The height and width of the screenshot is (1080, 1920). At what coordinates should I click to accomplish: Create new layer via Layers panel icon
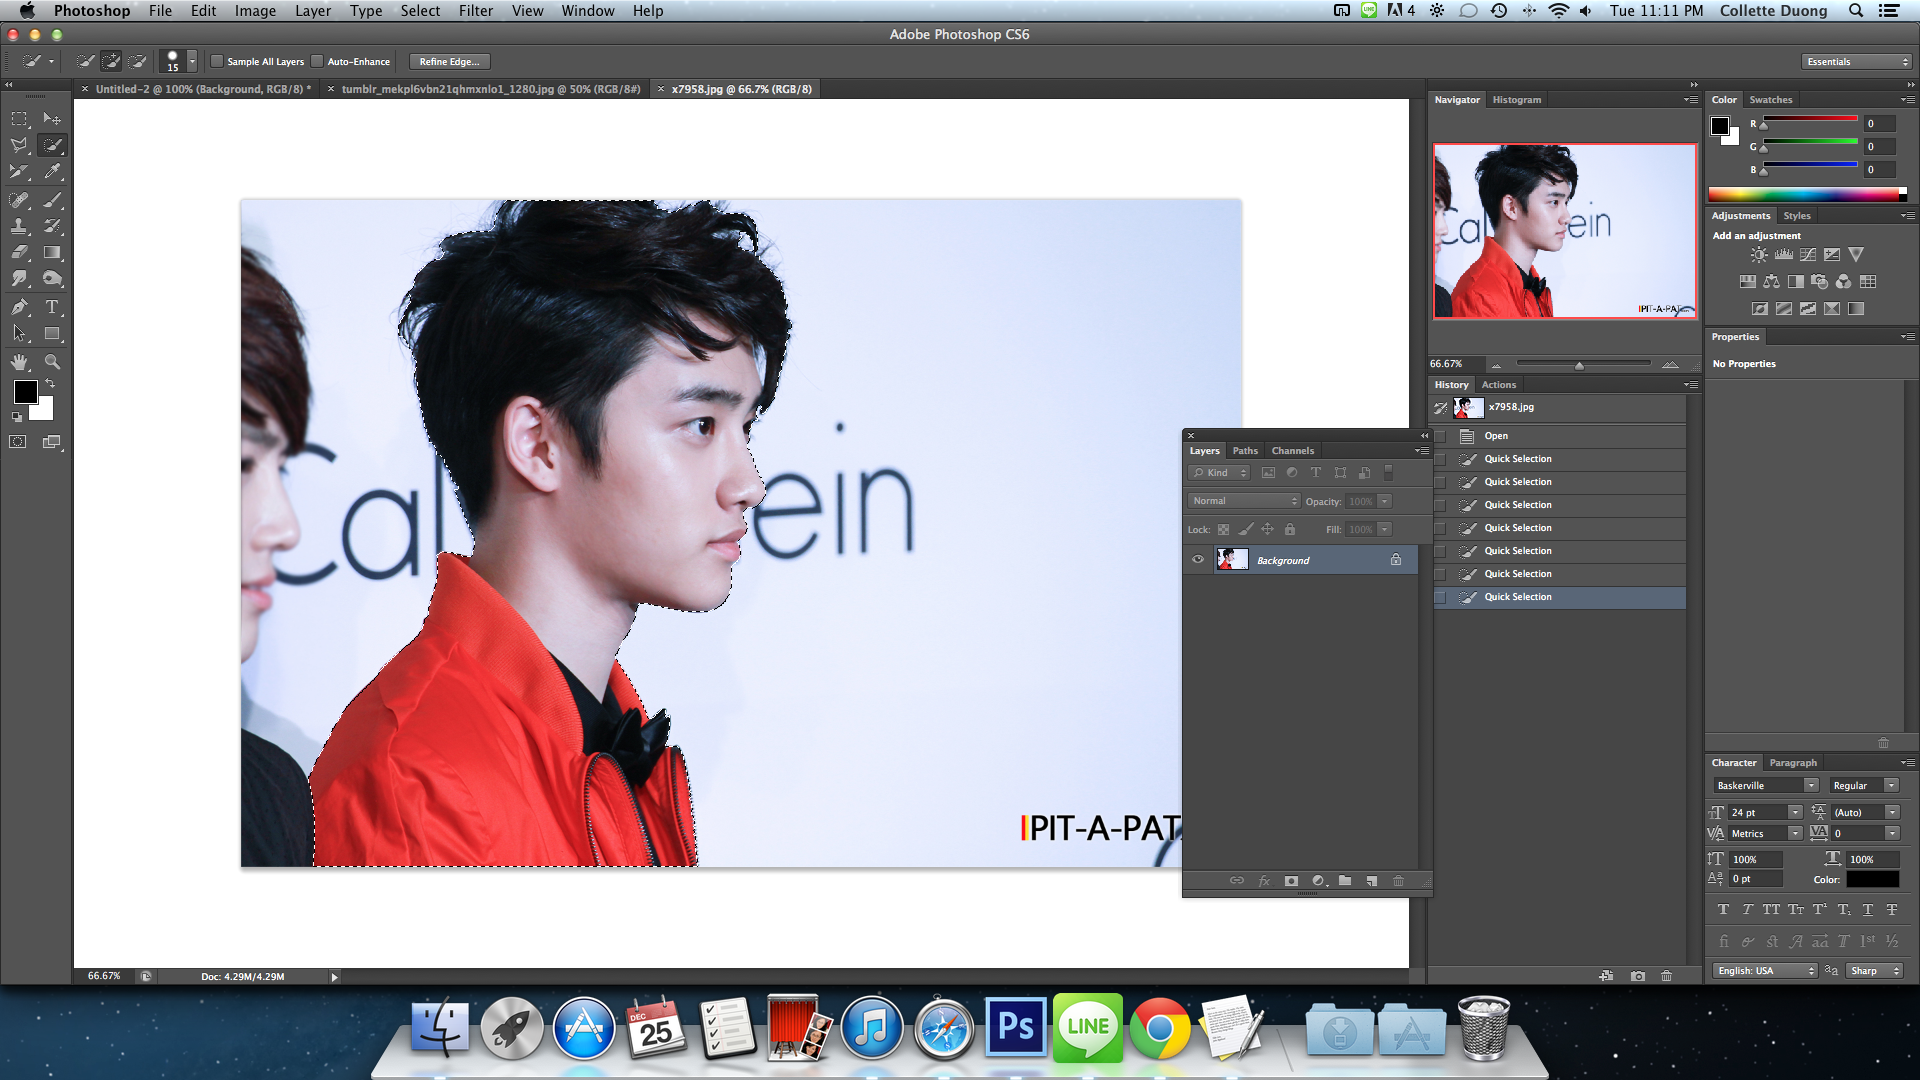pyautogui.click(x=1371, y=881)
